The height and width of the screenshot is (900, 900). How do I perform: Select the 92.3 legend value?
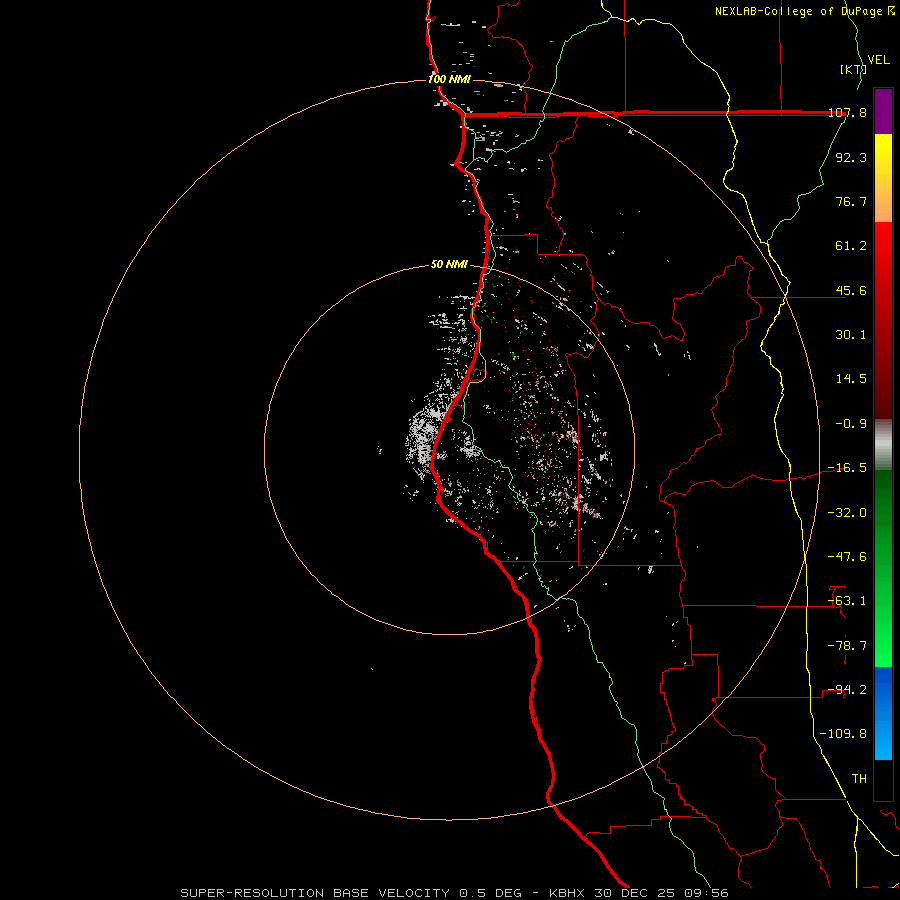[851, 157]
